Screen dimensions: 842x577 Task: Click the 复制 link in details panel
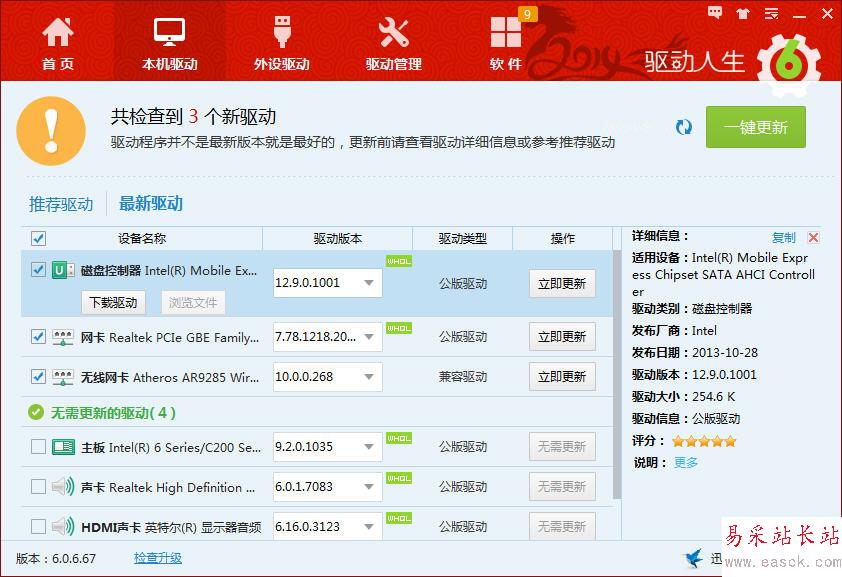click(783, 237)
